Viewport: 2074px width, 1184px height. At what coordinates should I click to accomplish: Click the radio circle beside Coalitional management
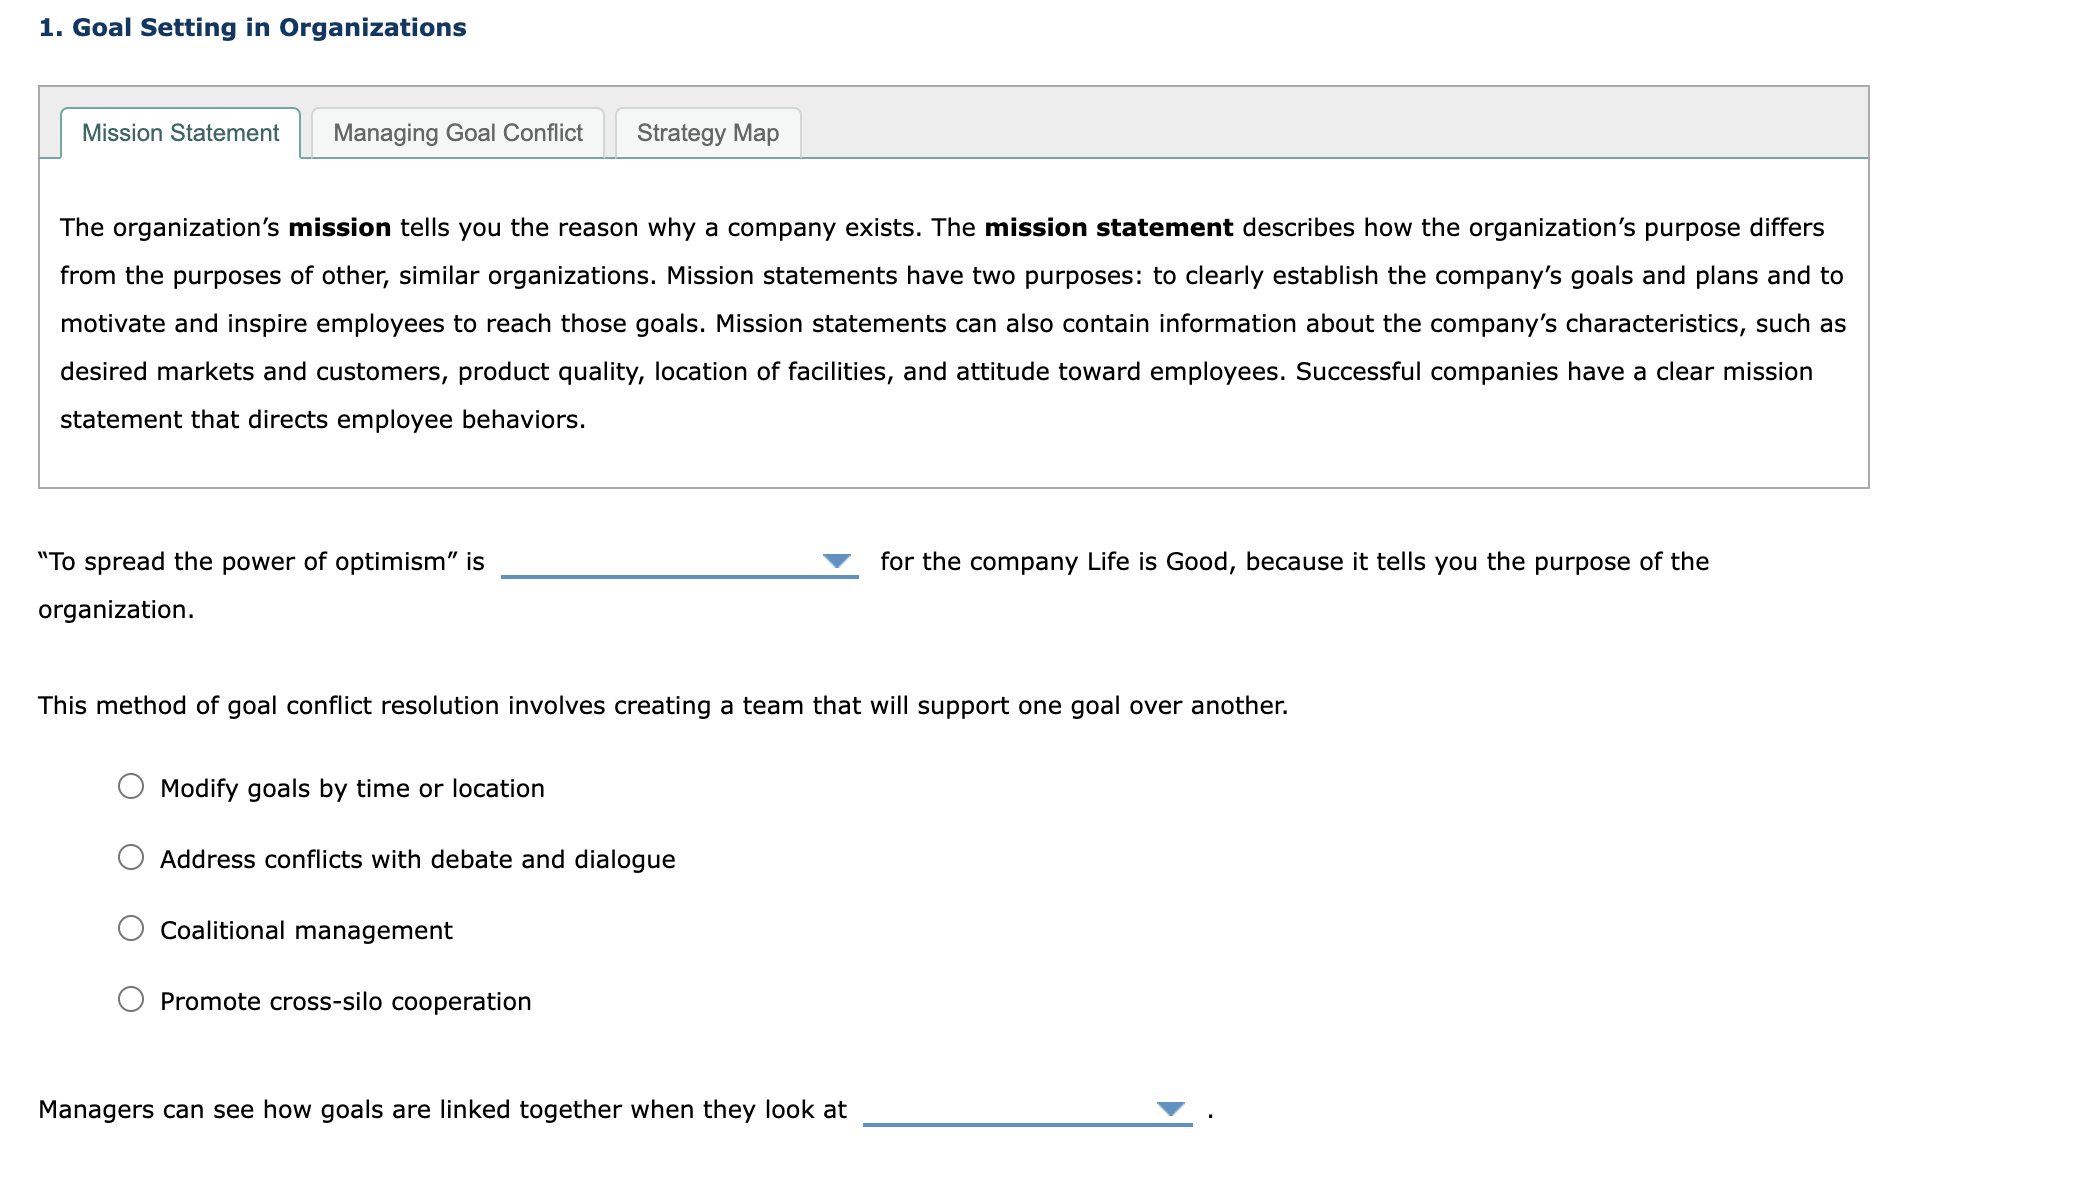click(131, 929)
